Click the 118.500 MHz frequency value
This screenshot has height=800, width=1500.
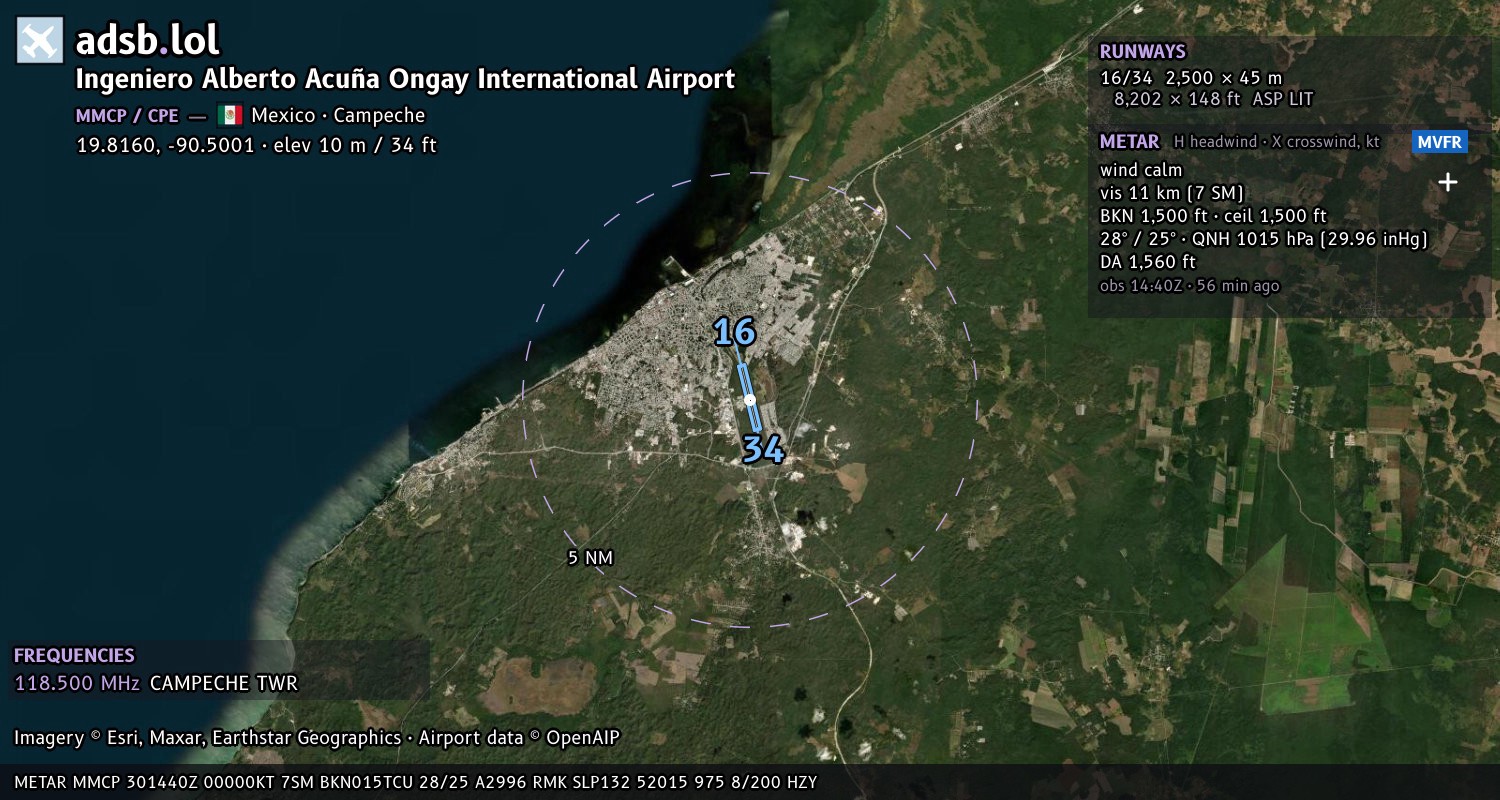pyautogui.click(x=77, y=684)
